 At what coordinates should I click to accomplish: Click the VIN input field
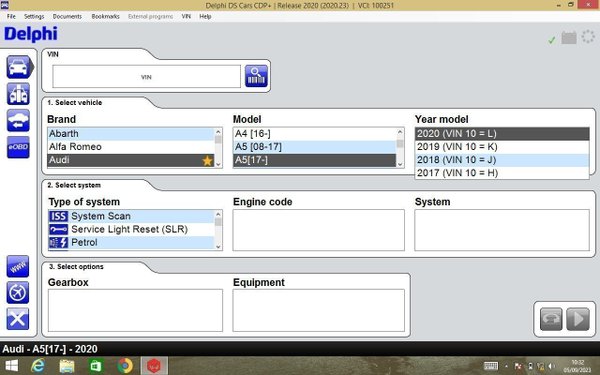pyautogui.click(x=147, y=77)
